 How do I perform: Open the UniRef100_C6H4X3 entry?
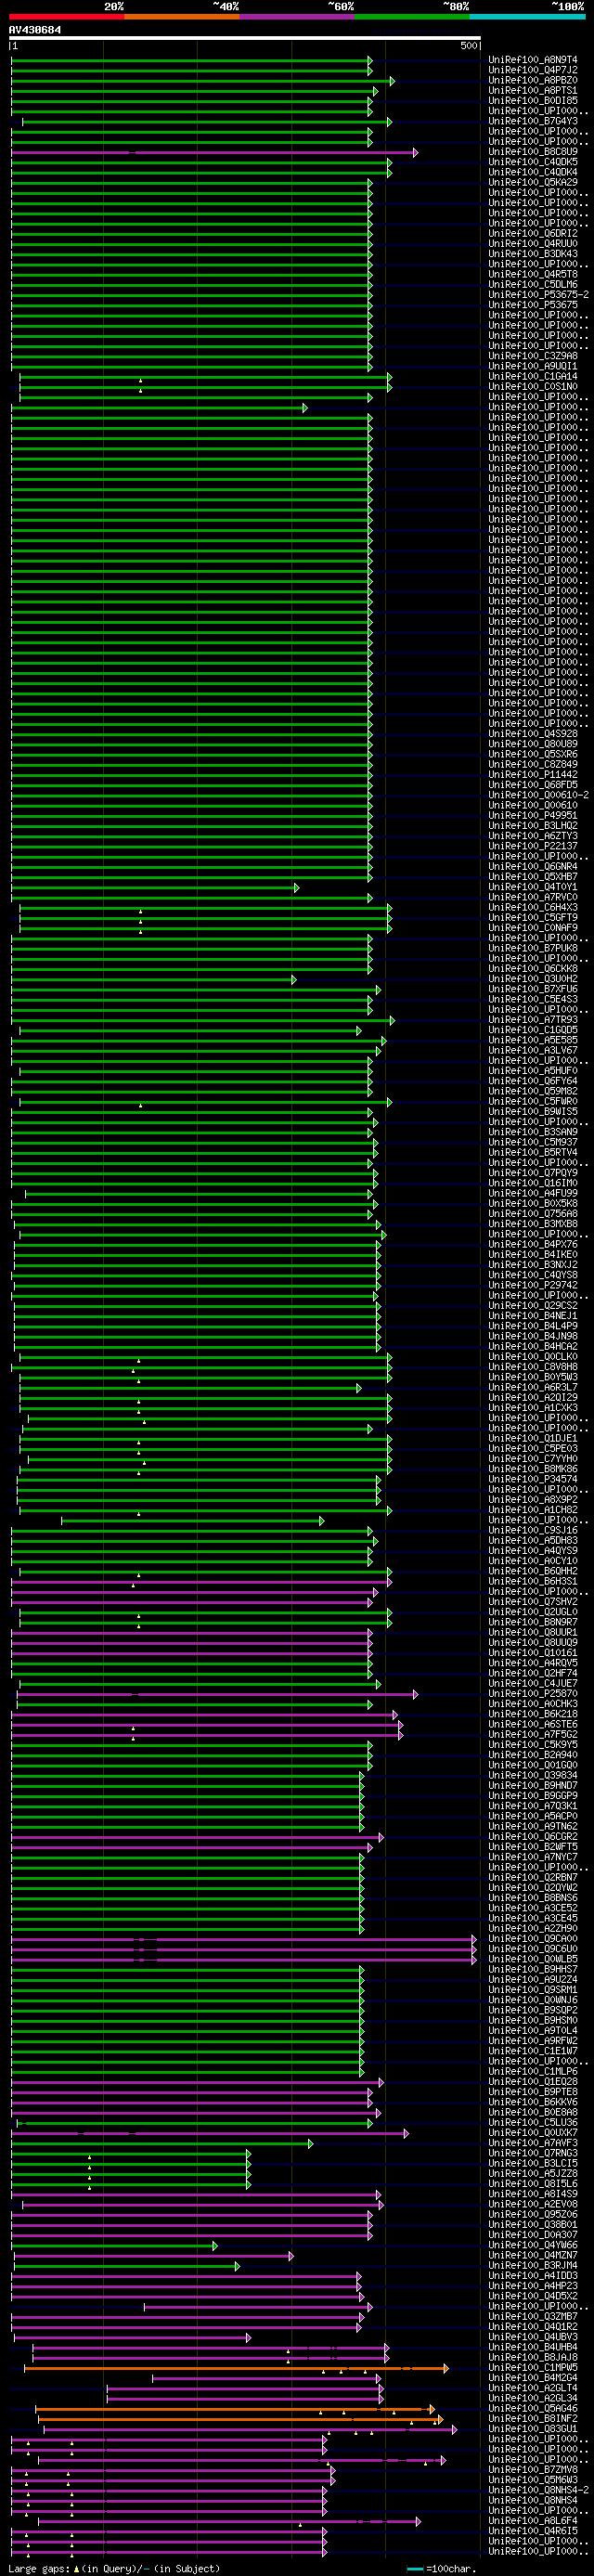[x=533, y=907]
